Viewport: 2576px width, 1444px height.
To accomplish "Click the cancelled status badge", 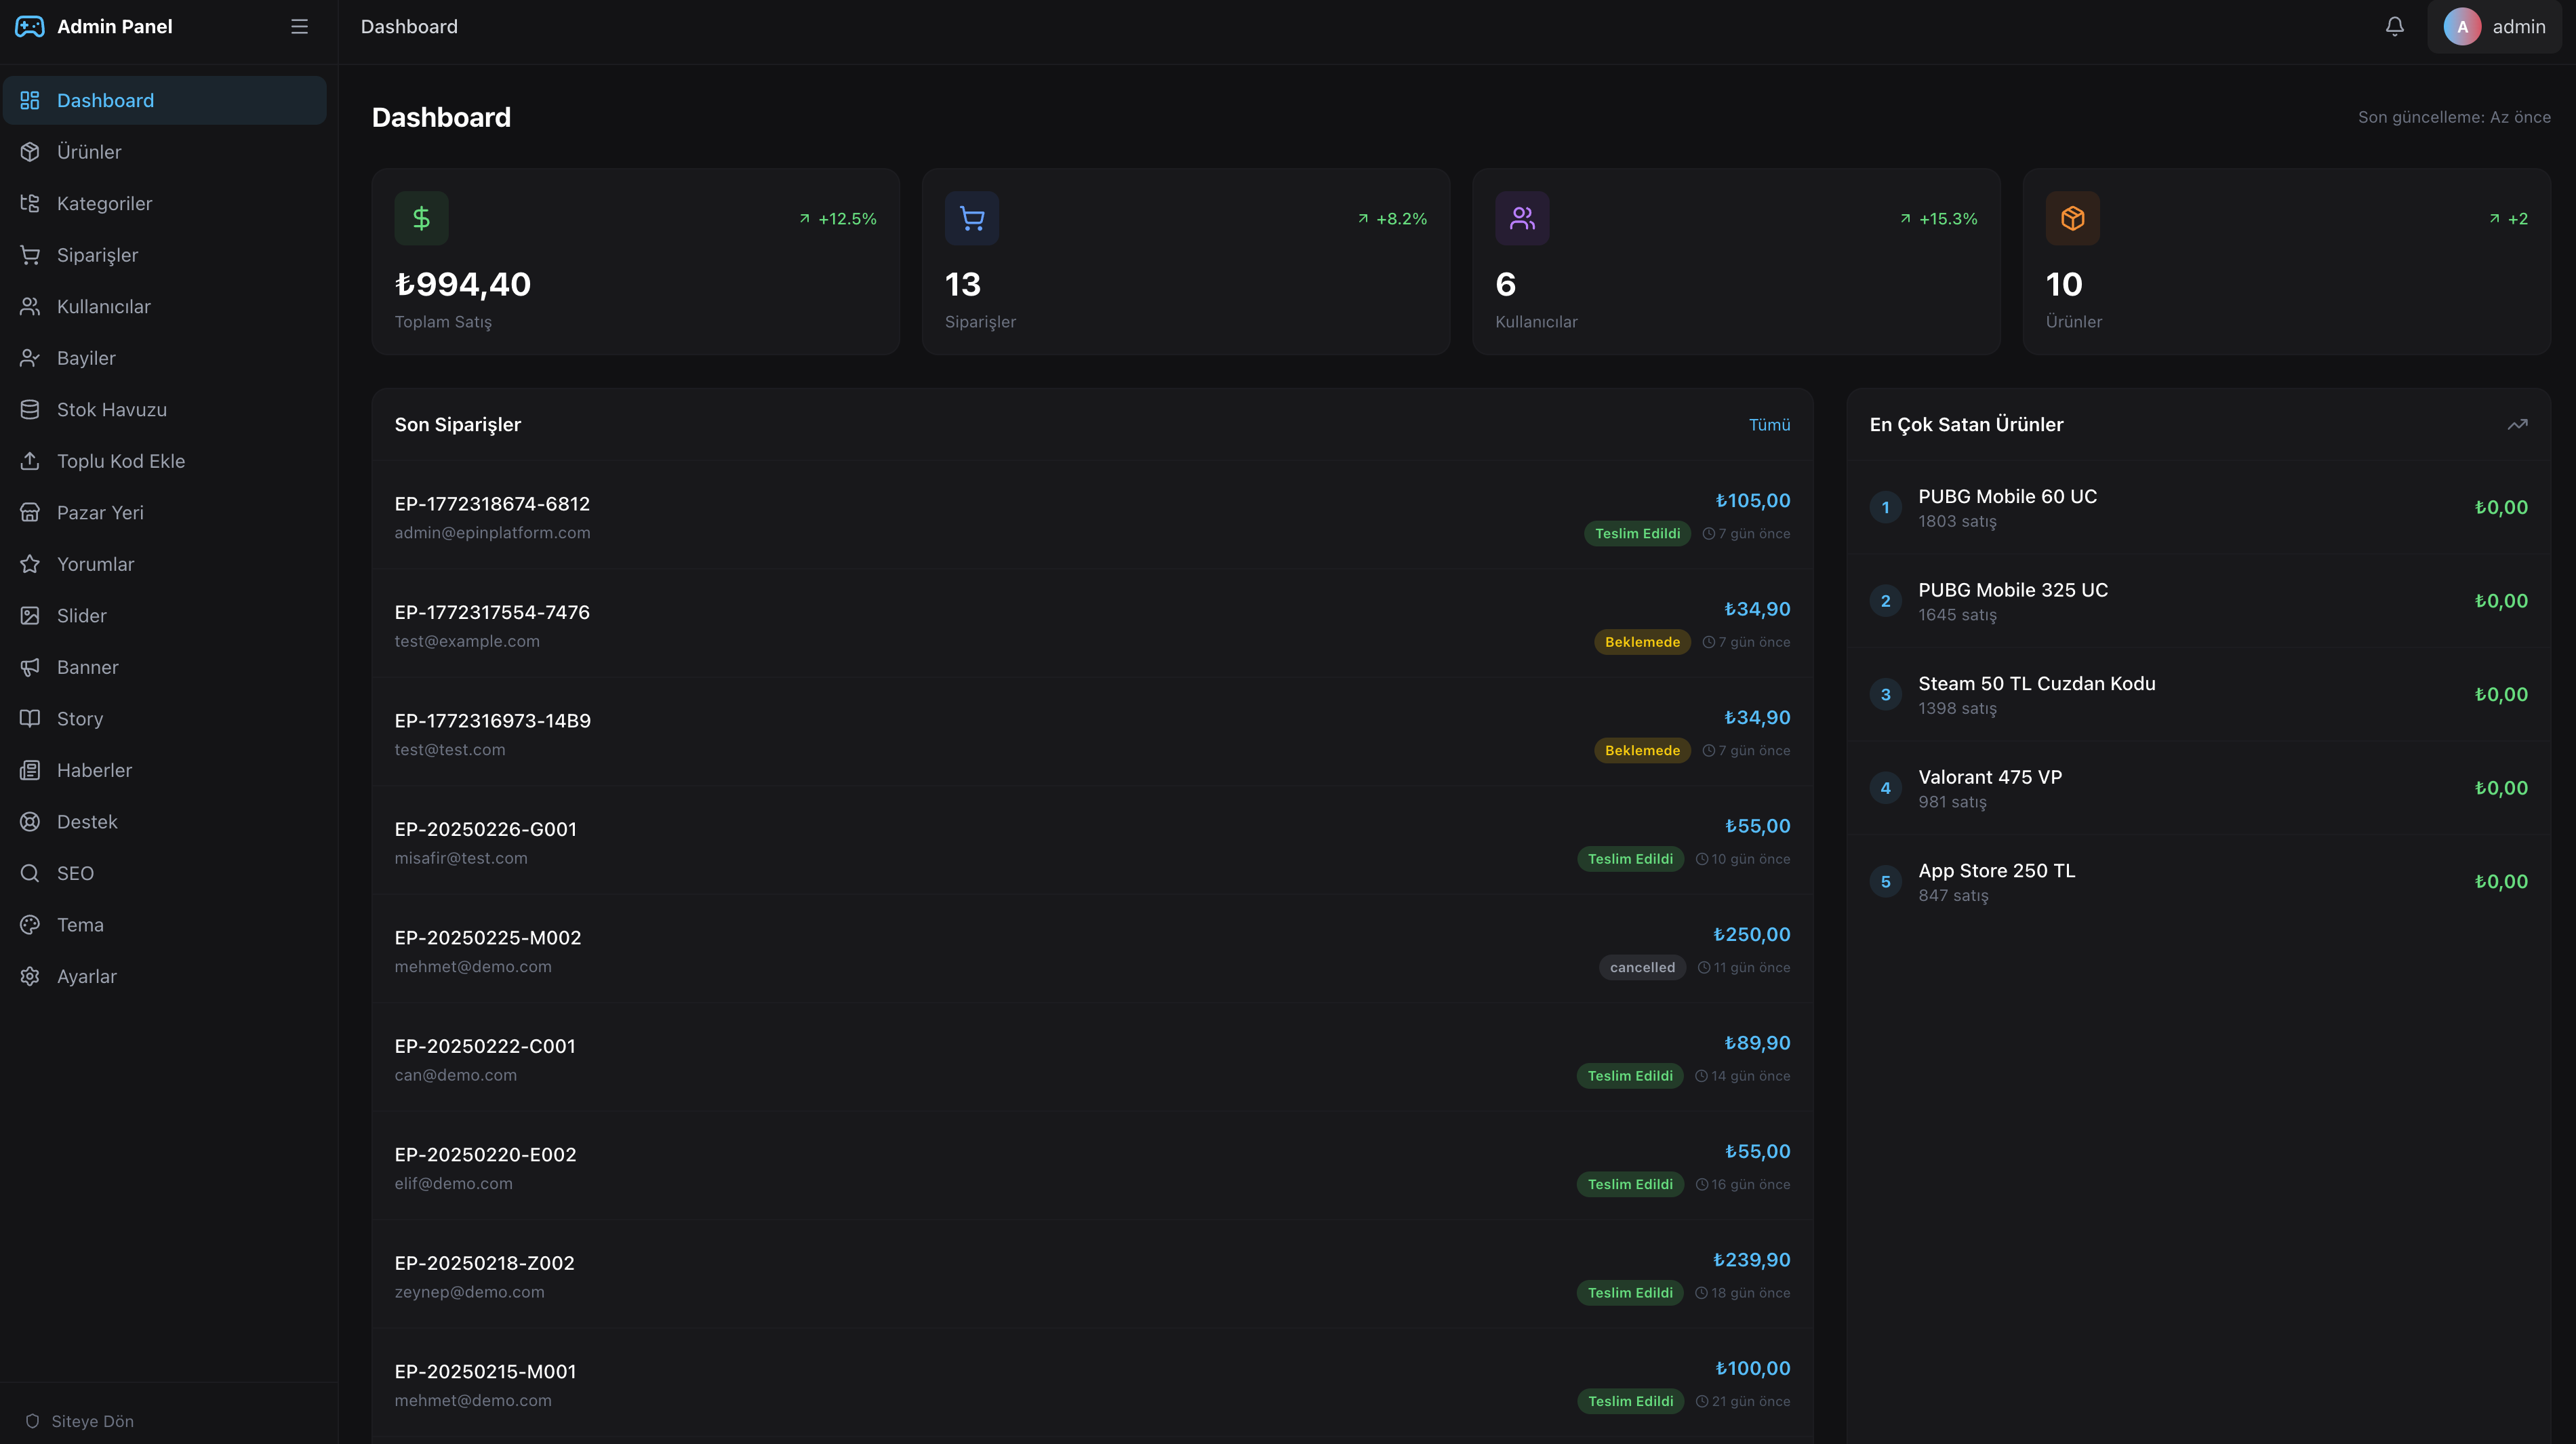I will coord(1641,967).
